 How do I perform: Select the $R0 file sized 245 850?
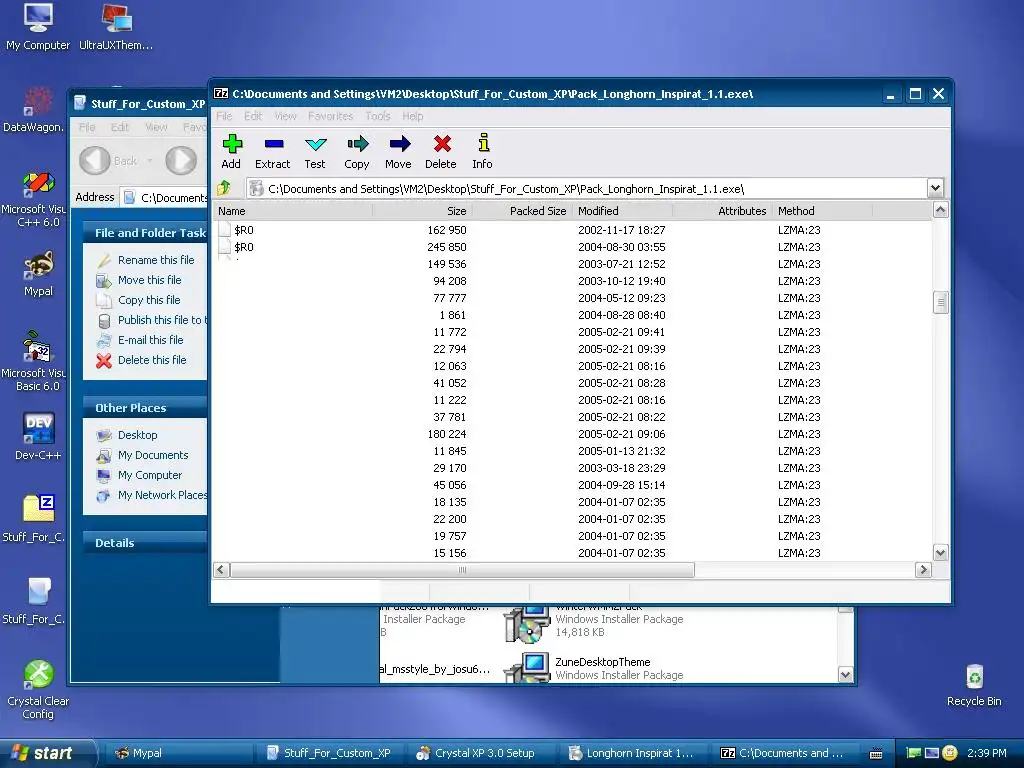point(572,247)
